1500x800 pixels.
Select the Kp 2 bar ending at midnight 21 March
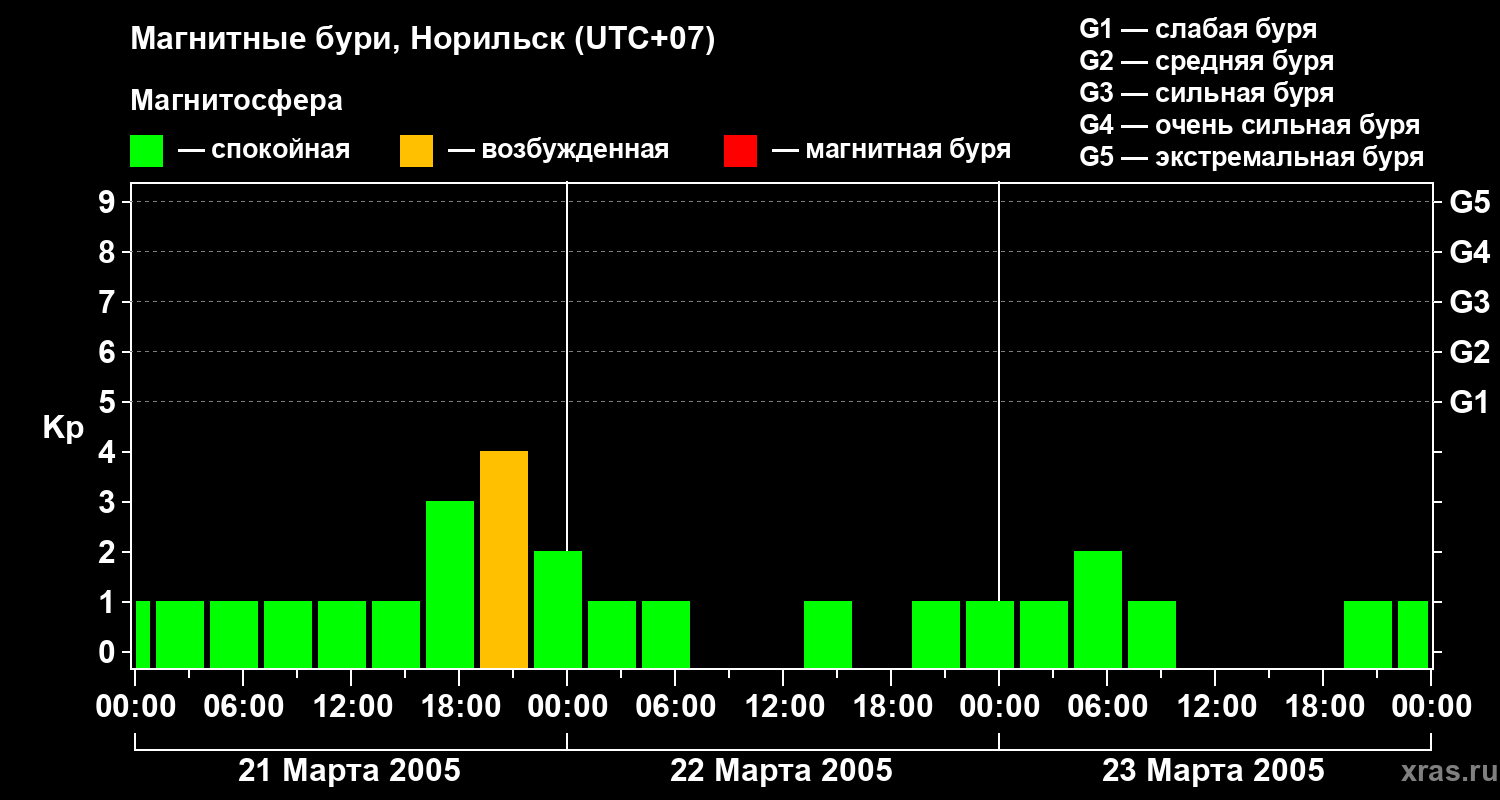[x=558, y=610]
